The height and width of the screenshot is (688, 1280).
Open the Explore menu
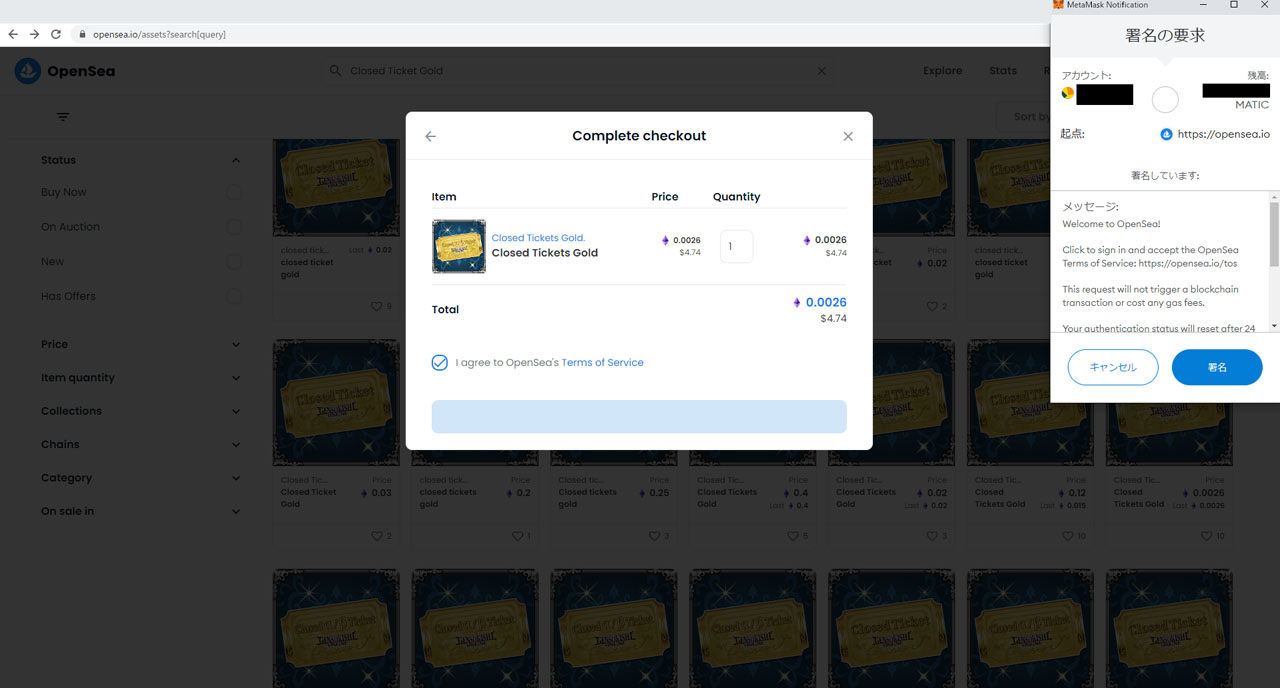click(942, 71)
